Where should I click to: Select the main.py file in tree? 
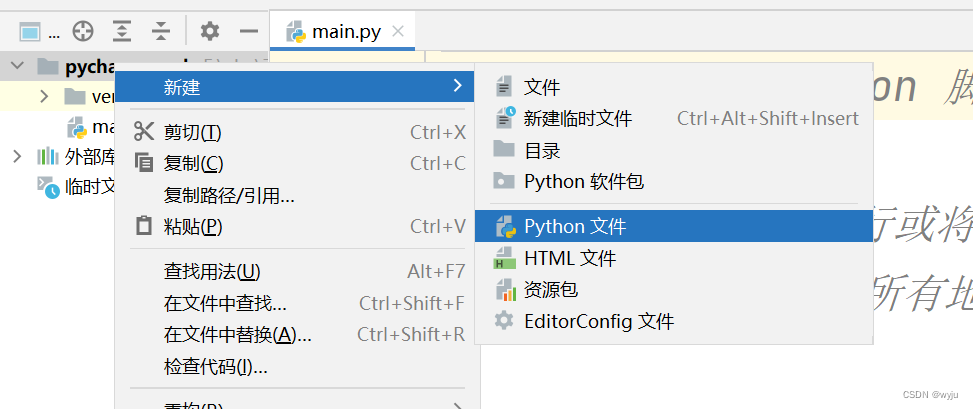tap(91, 127)
